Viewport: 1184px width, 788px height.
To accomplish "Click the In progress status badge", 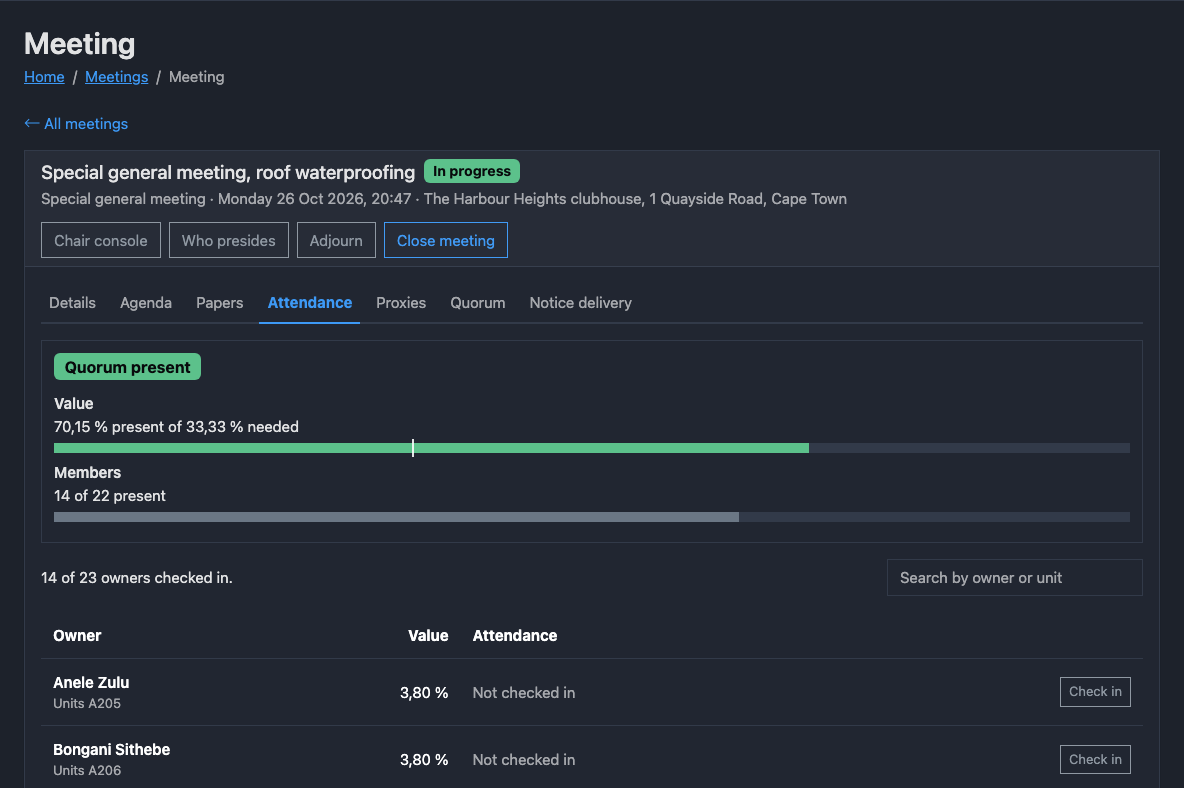I will click(472, 171).
